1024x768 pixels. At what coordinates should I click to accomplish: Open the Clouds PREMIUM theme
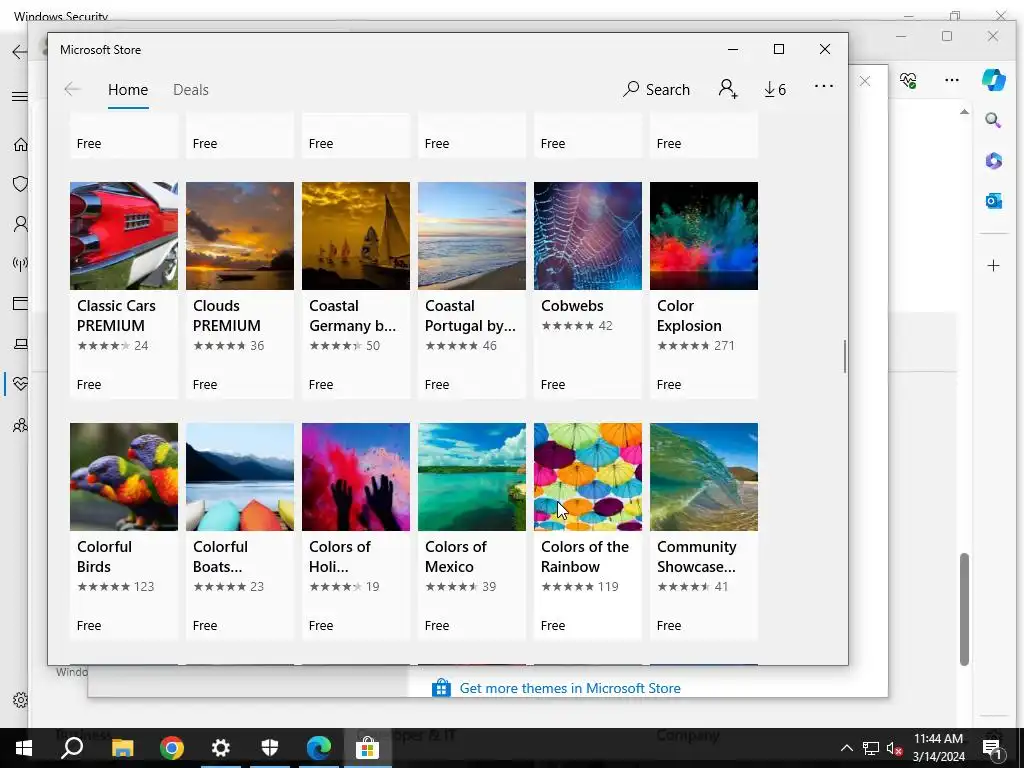tap(240, 290)
